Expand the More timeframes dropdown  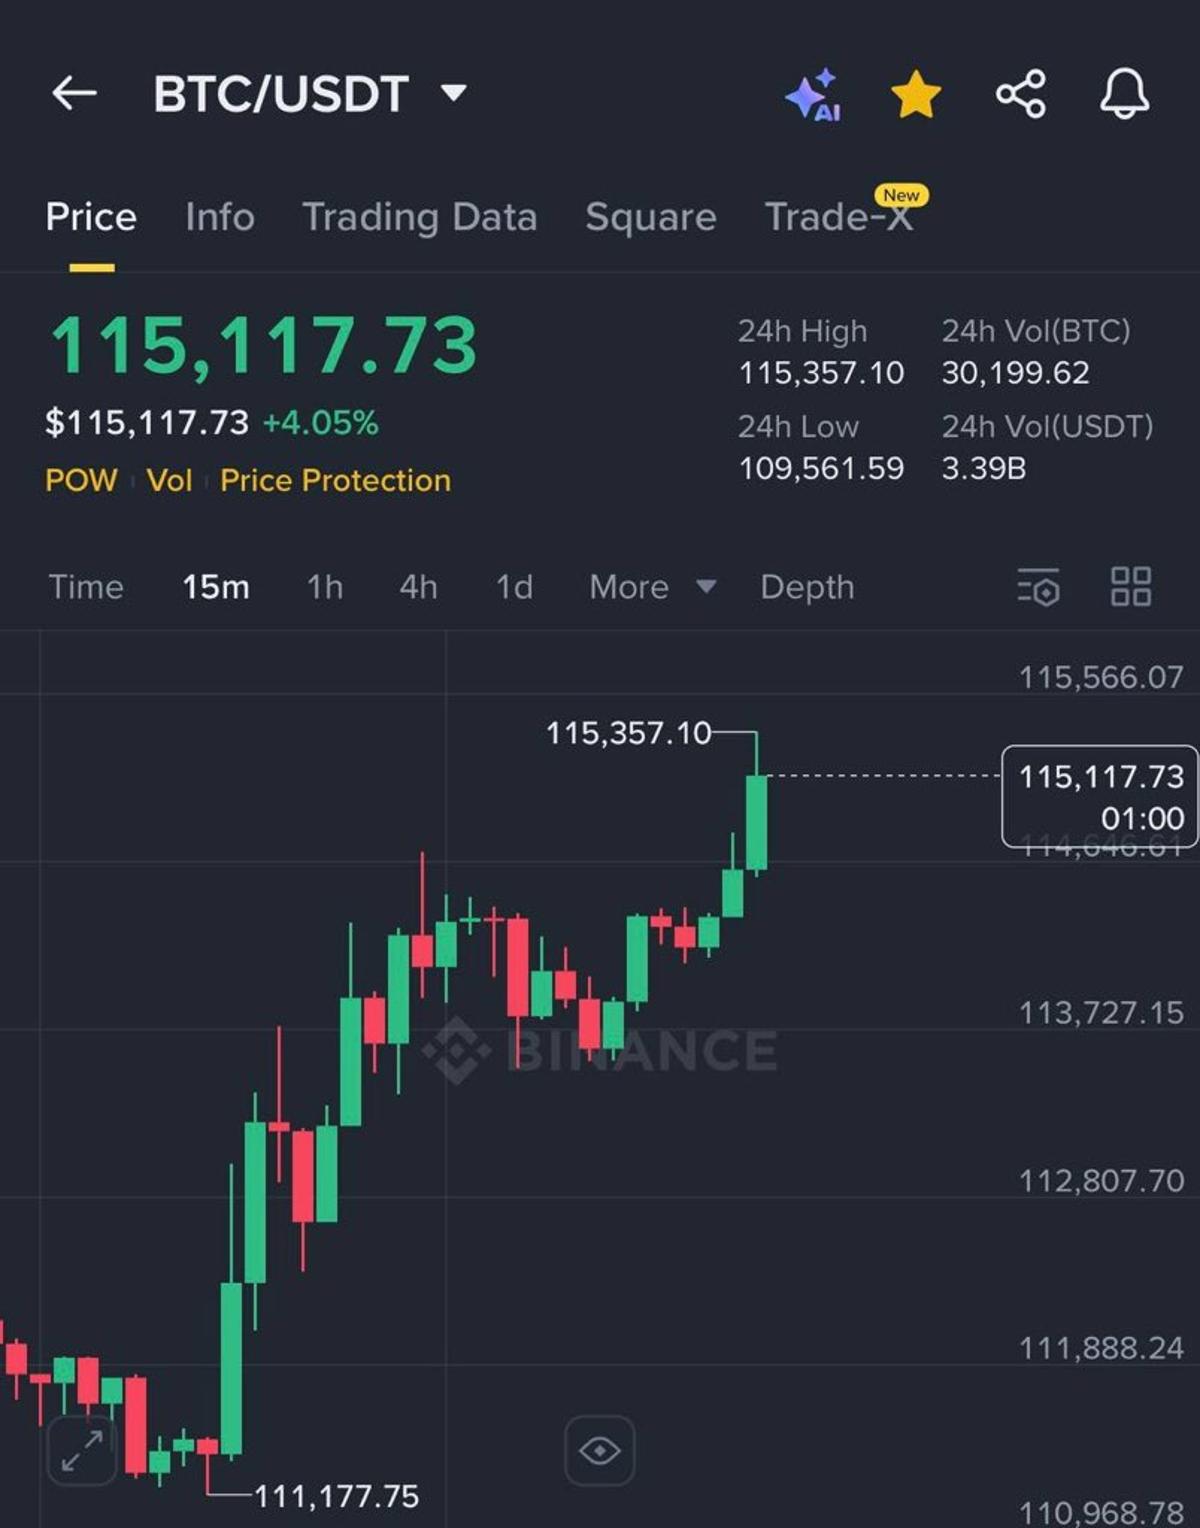pyautogui.click(x=651, y=588)
